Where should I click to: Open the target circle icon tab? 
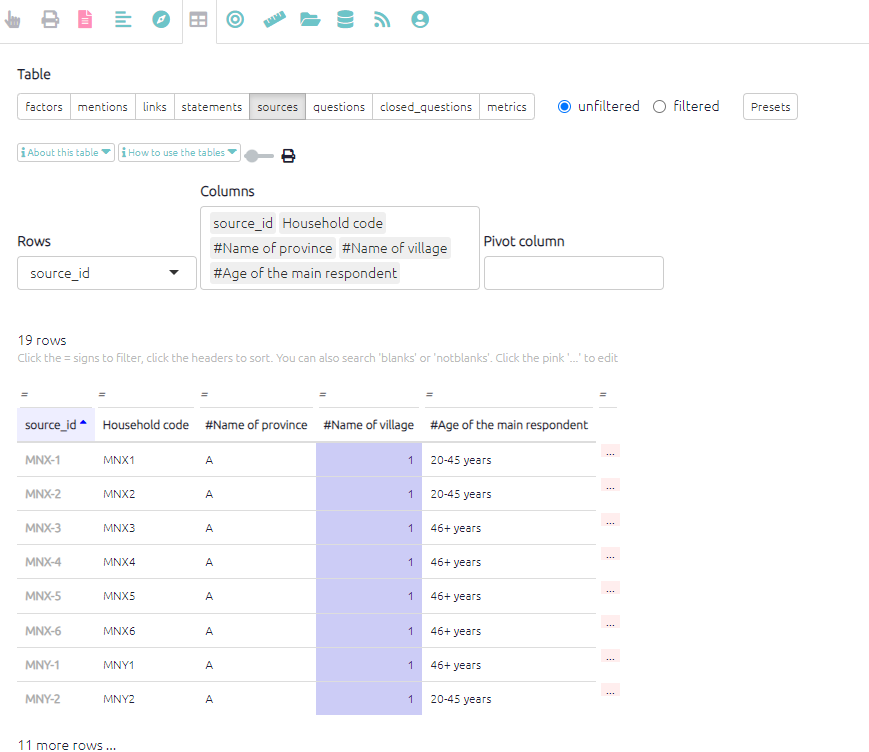tap(235, 20)
